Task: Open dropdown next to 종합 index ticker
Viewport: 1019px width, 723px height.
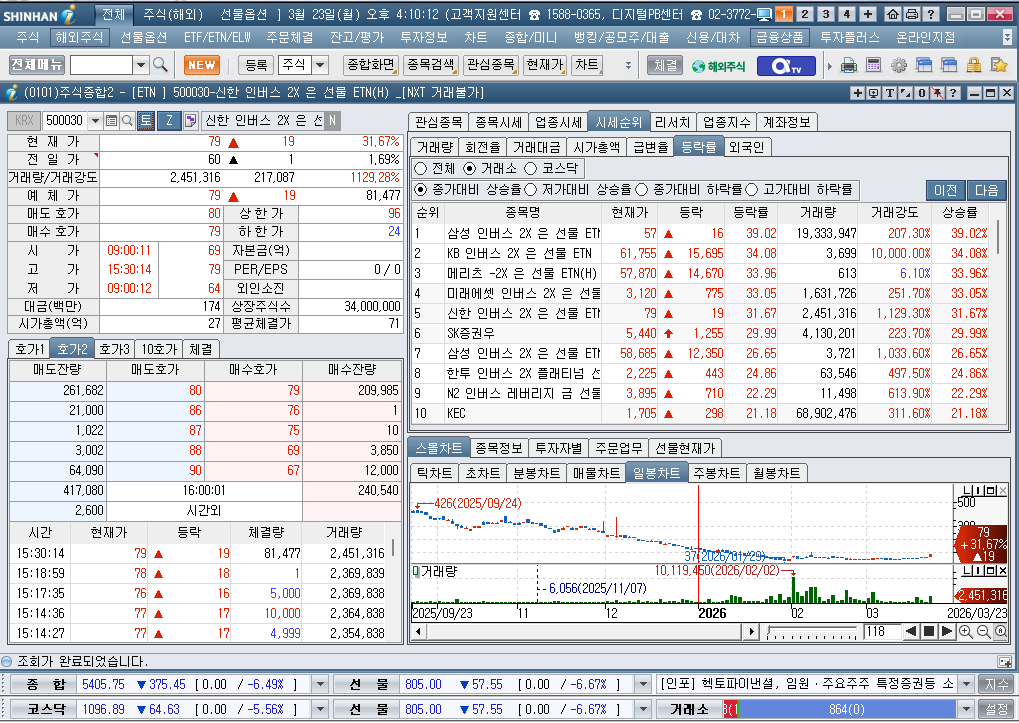Action: [x=320, y=684]
